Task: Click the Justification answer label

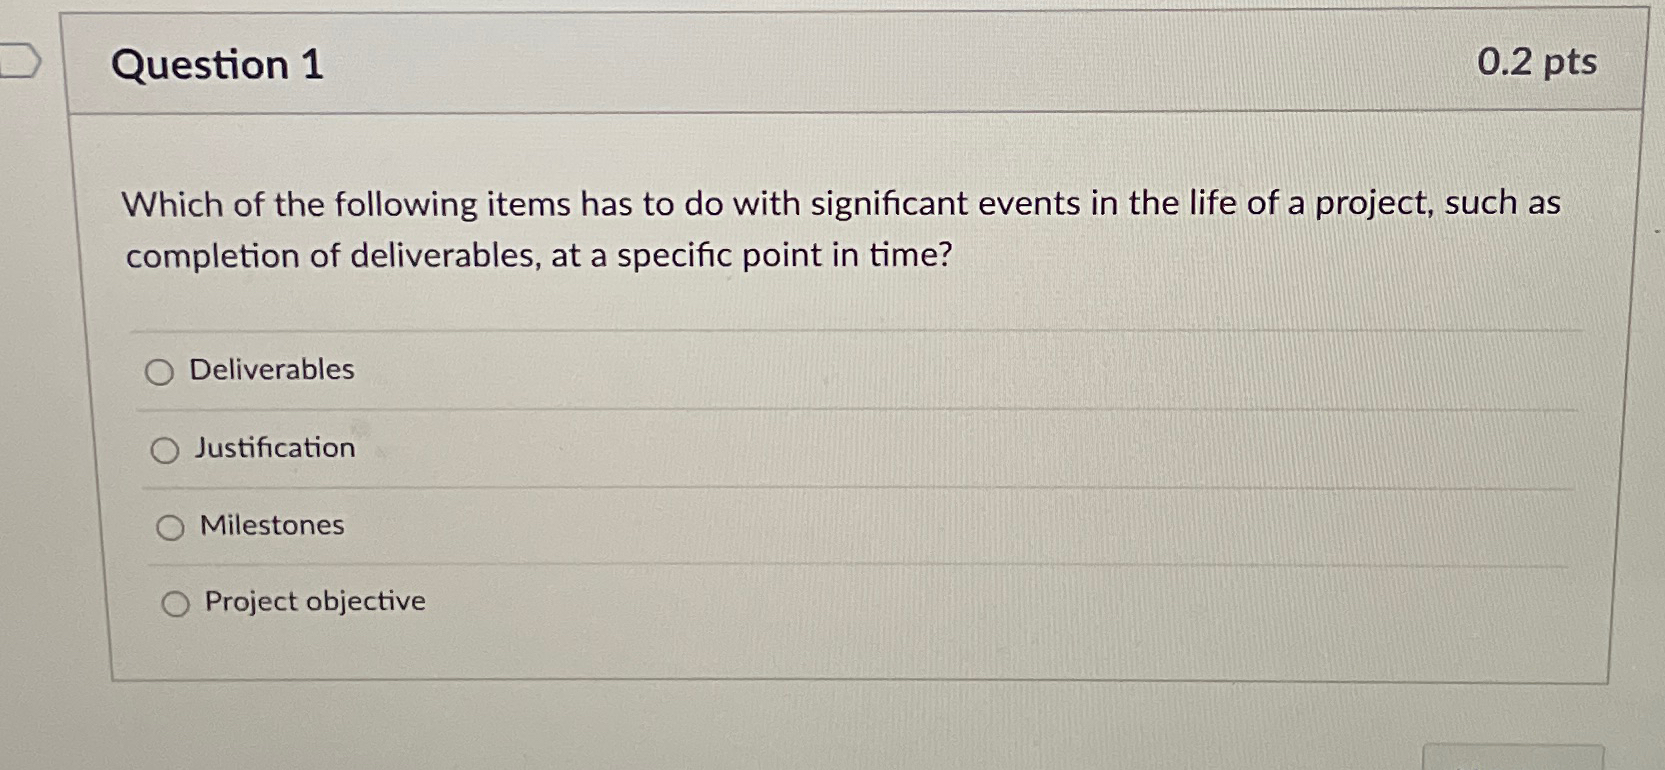Action: tap(275, 449)
